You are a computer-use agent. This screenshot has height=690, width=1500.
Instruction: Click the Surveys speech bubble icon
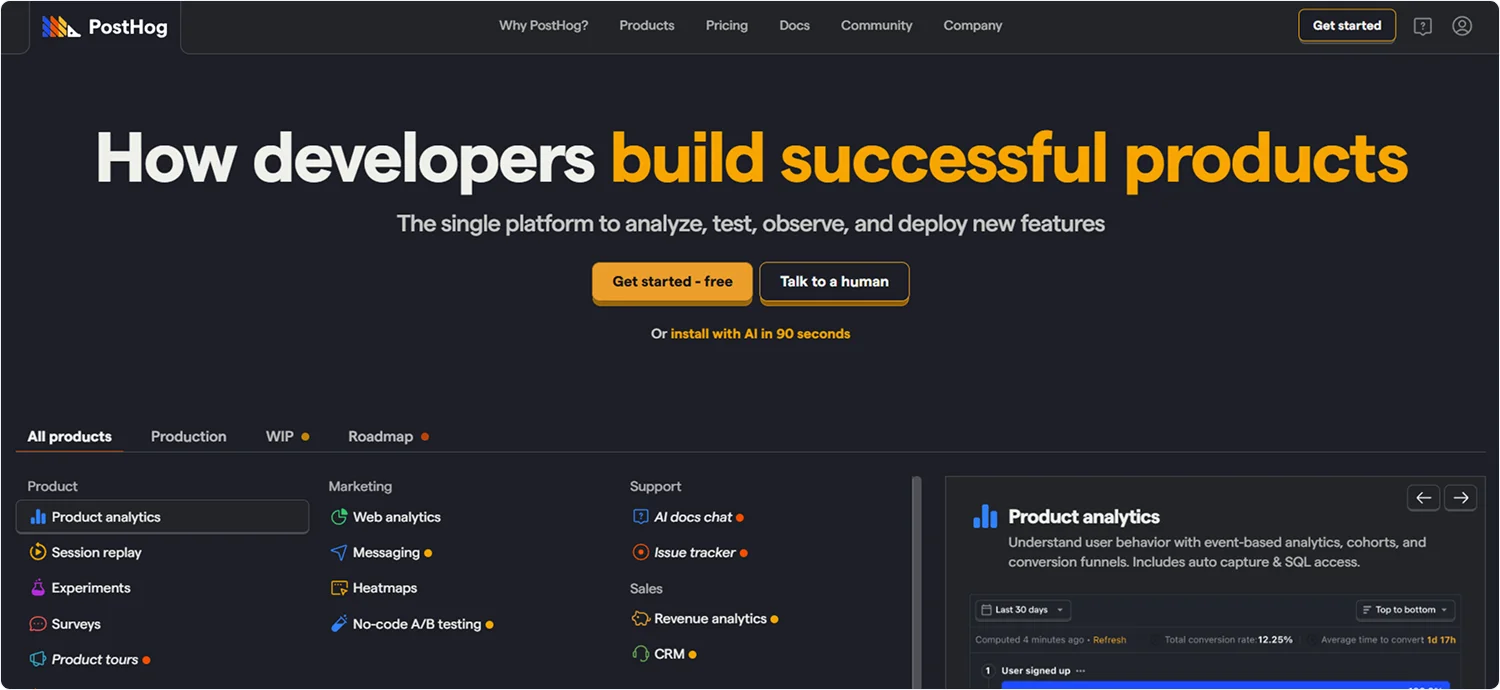(38, 624)
